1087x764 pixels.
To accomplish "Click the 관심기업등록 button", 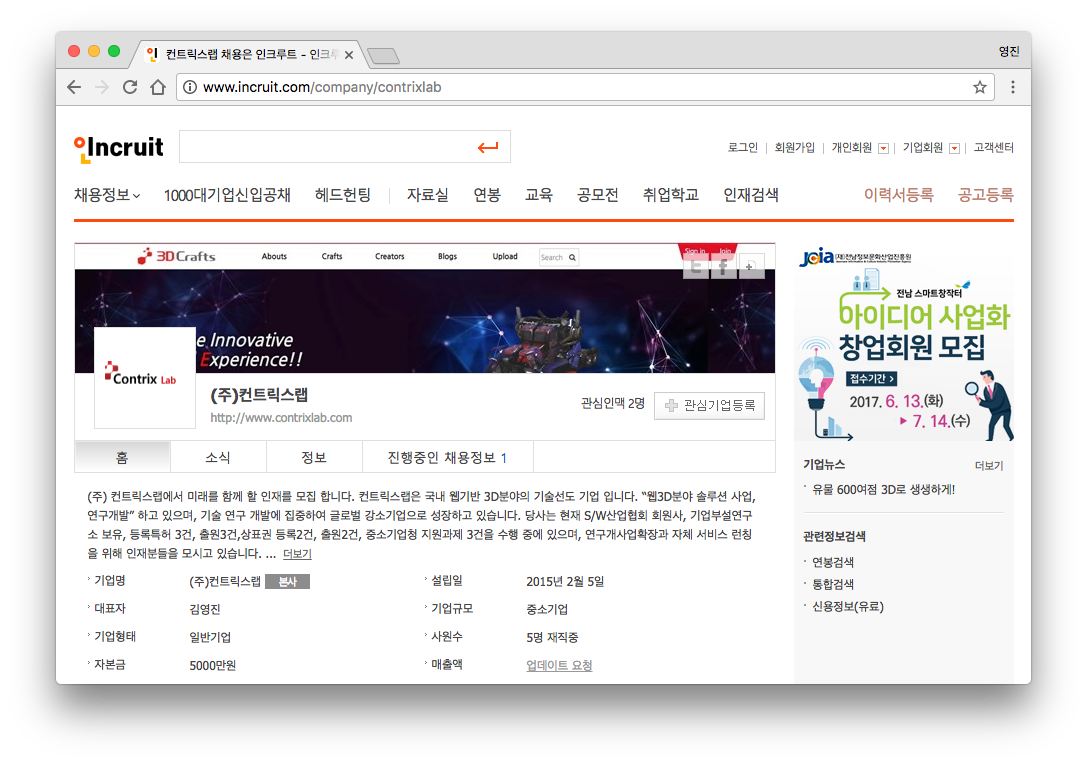I will (x=709, y=406).
